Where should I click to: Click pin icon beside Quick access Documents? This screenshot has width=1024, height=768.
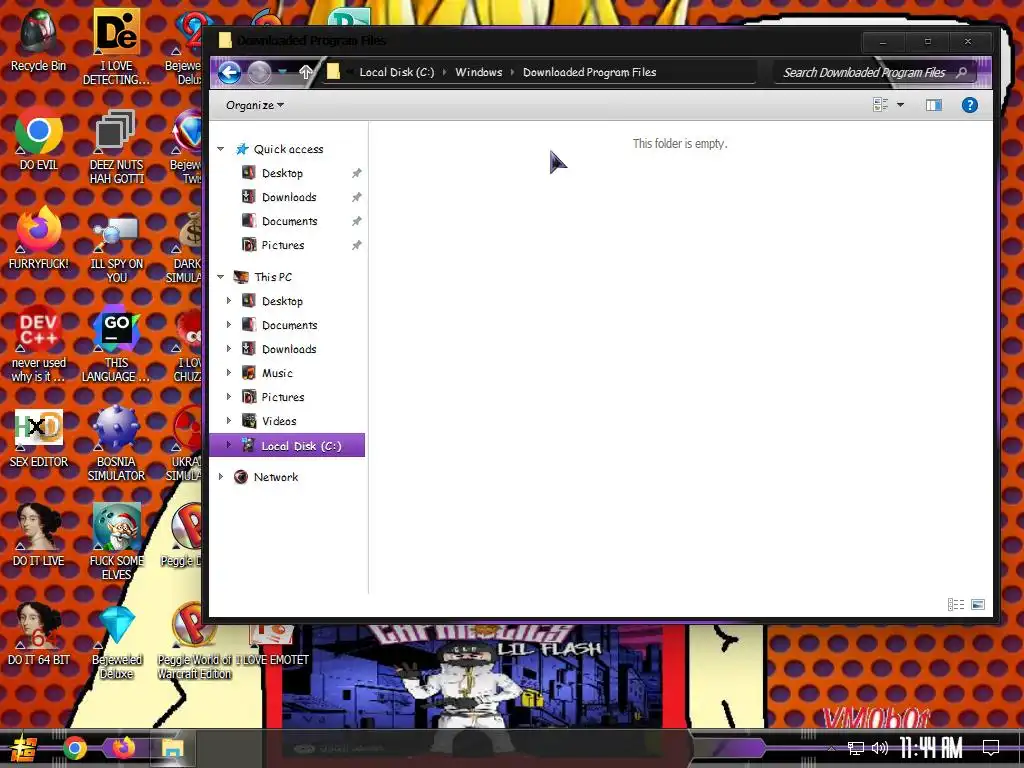point(357,221)
